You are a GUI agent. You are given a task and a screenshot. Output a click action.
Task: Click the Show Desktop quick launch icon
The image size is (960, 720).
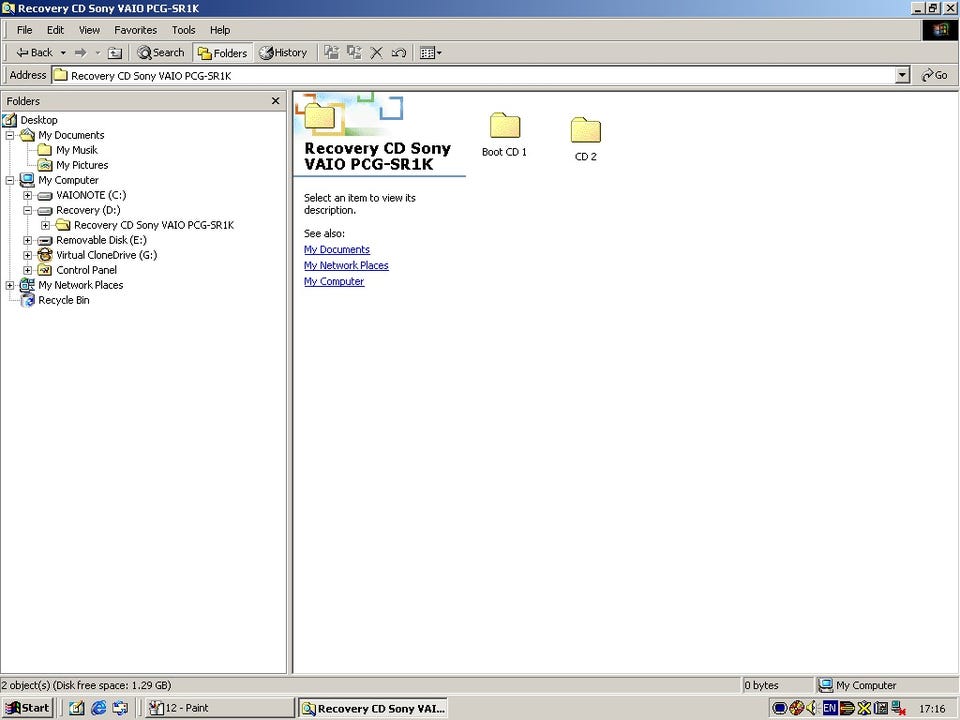click(77, 708)
